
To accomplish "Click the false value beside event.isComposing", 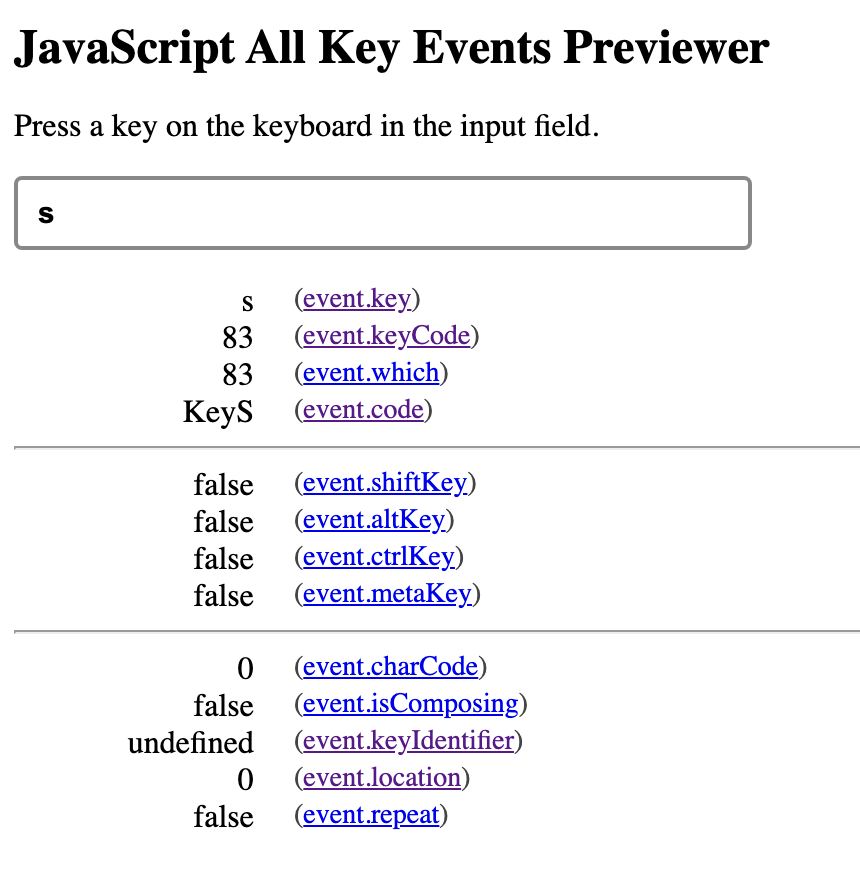I will coord(223,706).
